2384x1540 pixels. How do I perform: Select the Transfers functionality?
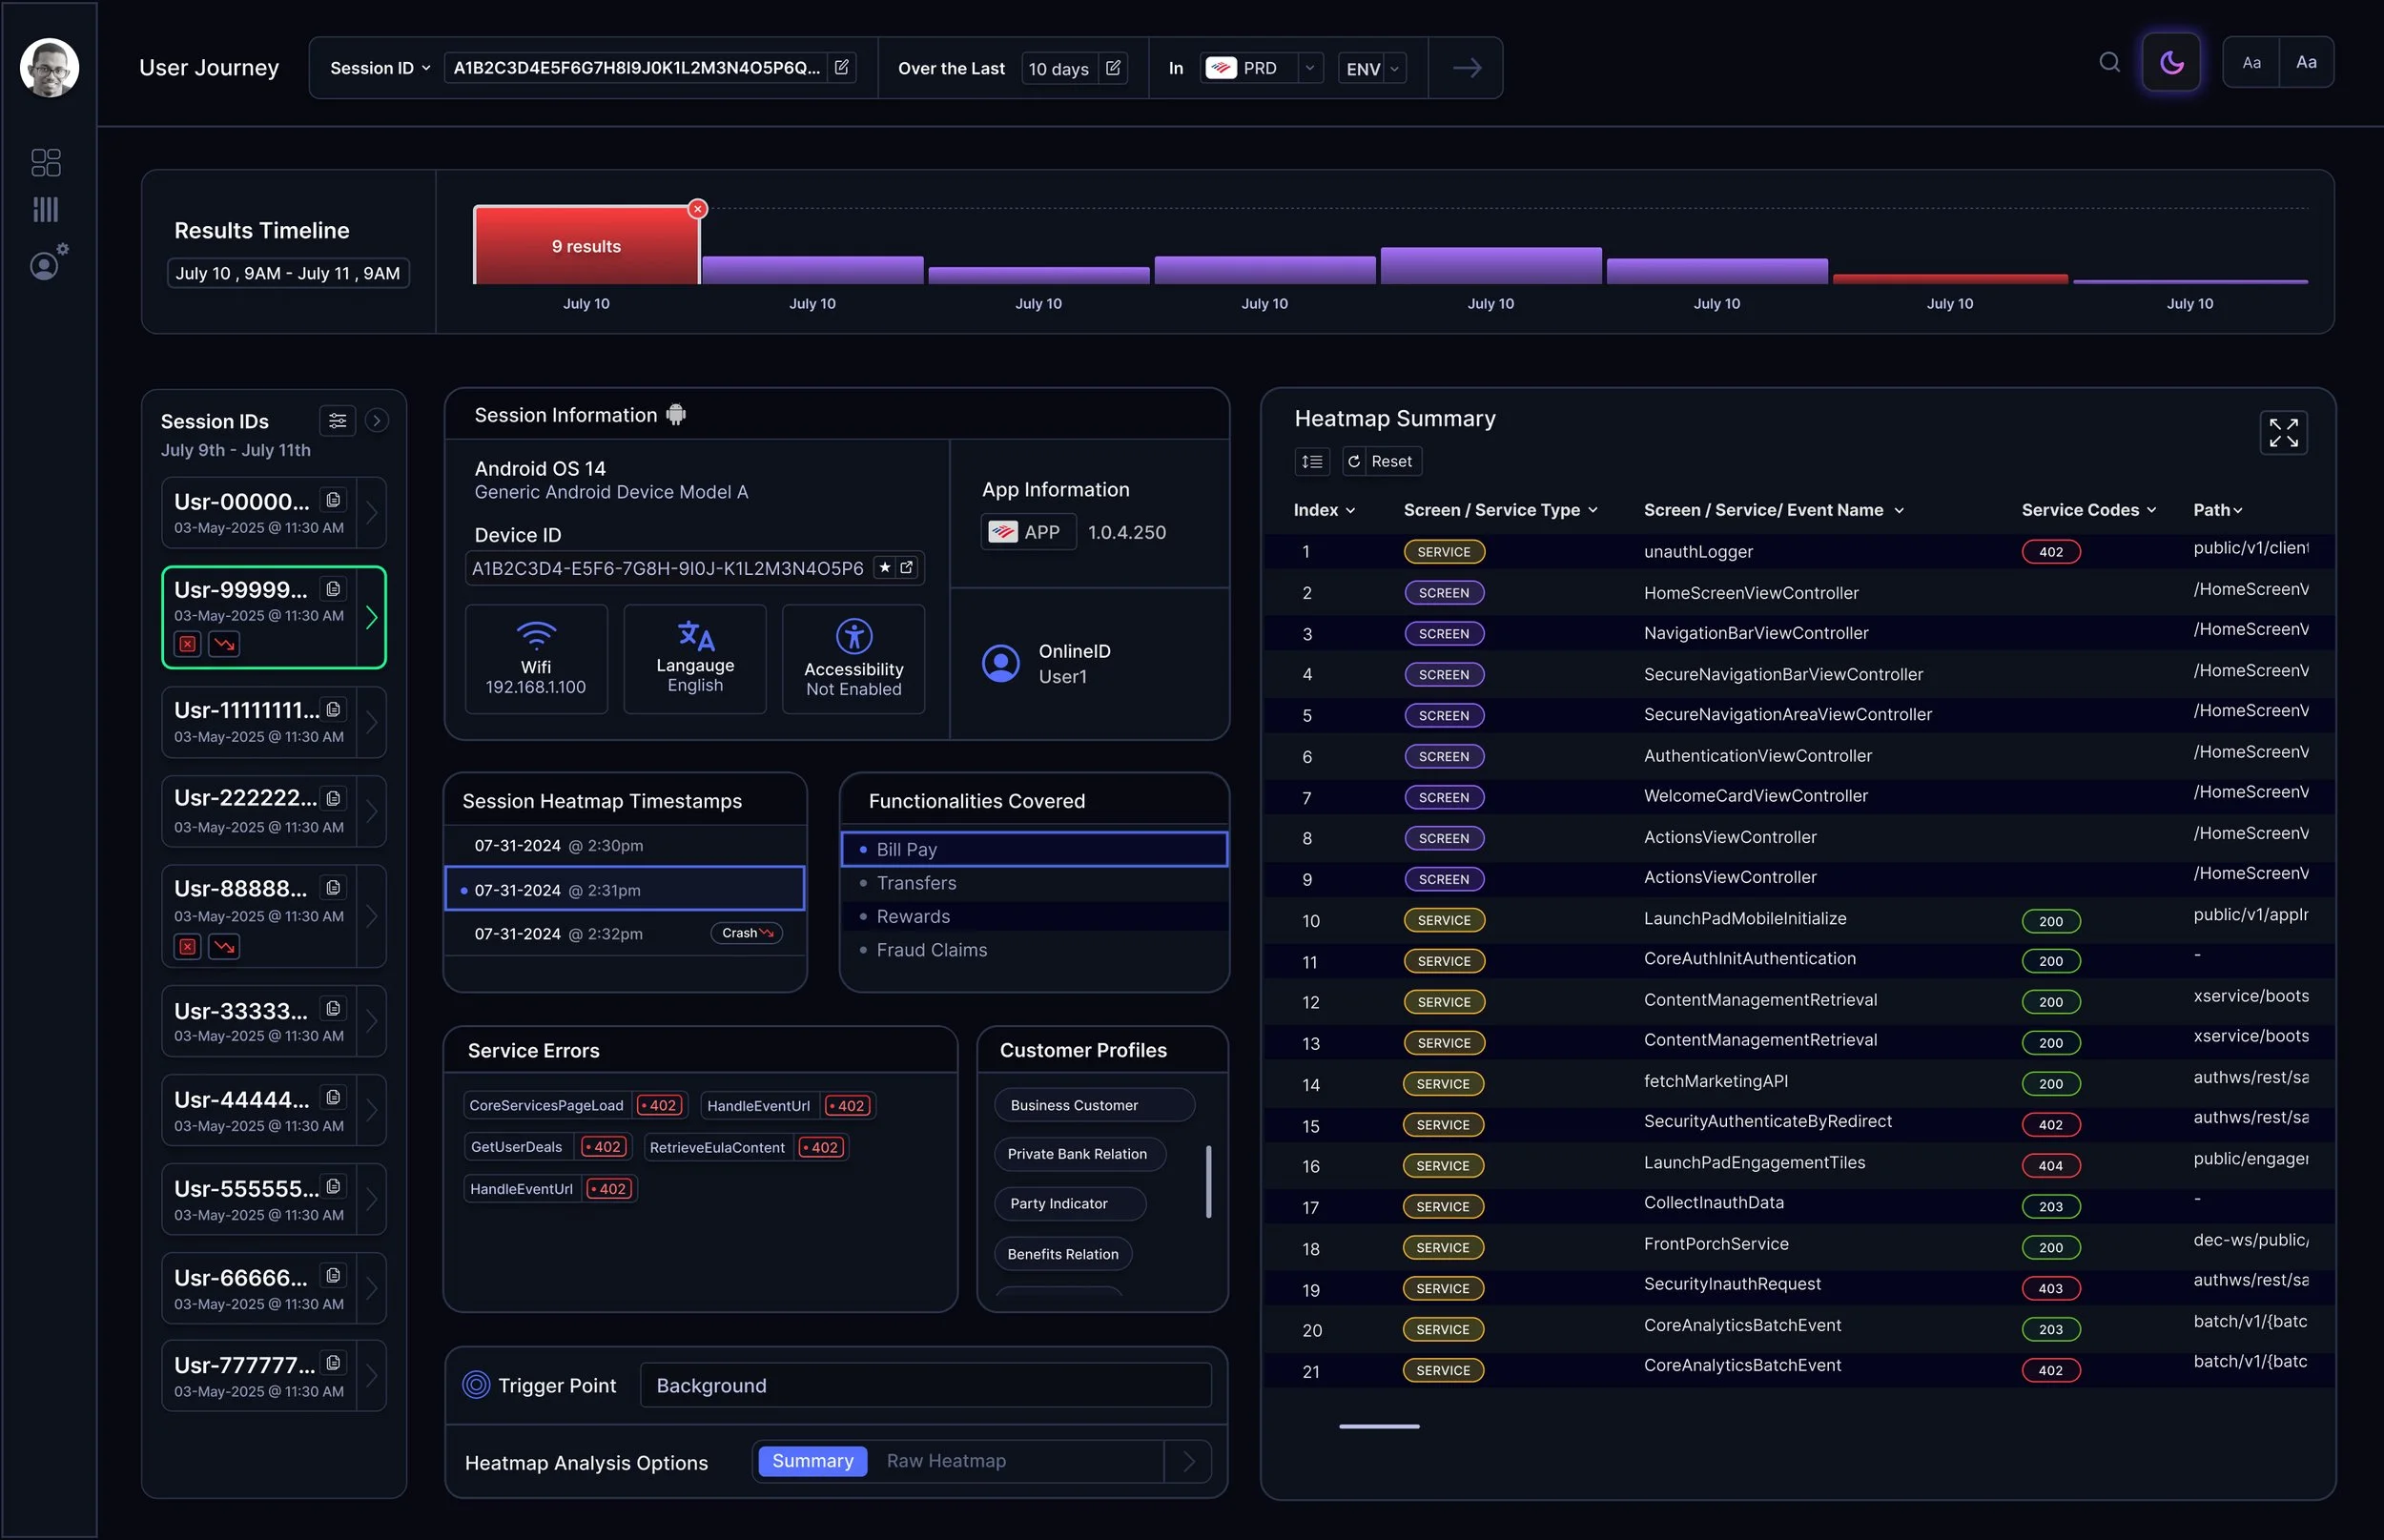coord(1034,883)
